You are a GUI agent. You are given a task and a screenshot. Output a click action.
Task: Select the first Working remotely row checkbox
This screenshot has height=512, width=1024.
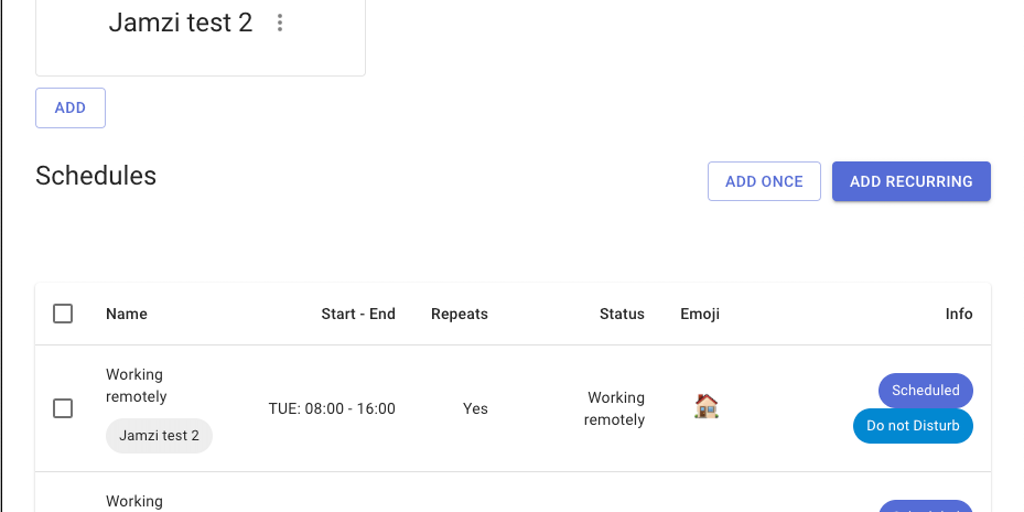[63, 408]
